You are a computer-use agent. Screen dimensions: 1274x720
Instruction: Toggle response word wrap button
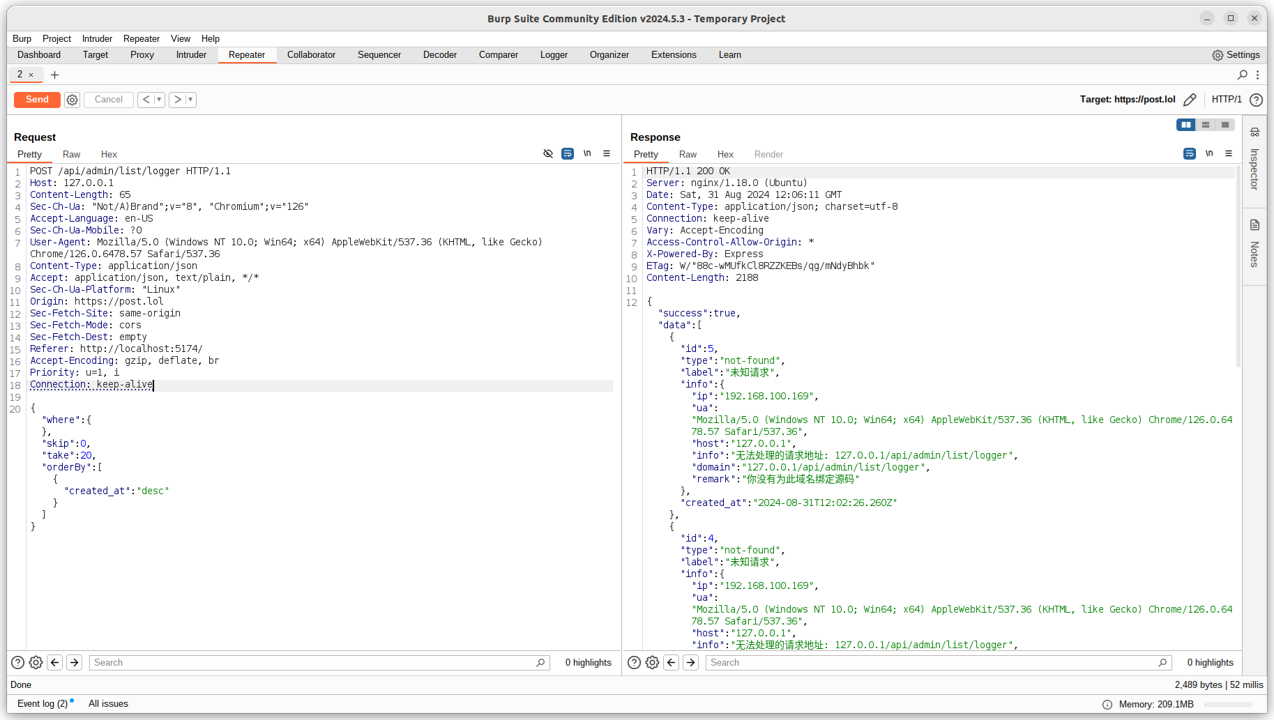(x=1189, y=154)
